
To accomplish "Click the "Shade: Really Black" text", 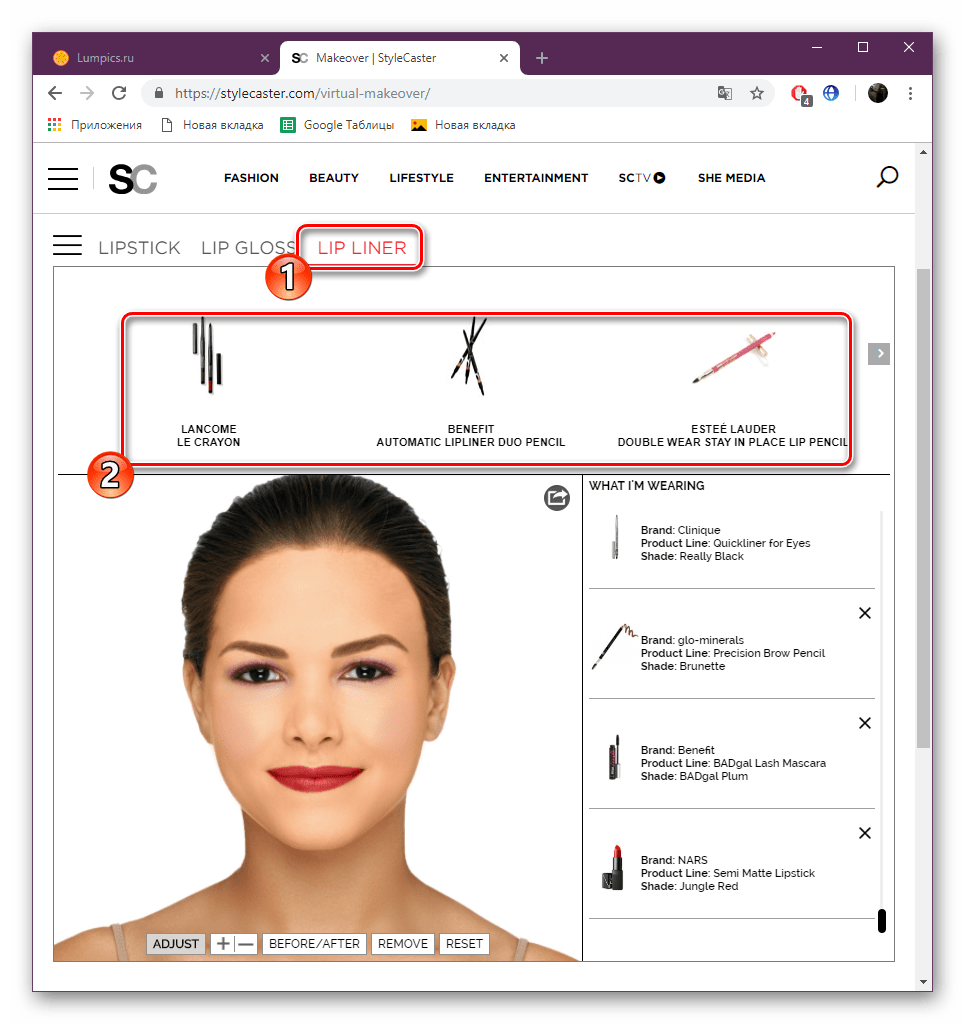I will click(692, 556).
